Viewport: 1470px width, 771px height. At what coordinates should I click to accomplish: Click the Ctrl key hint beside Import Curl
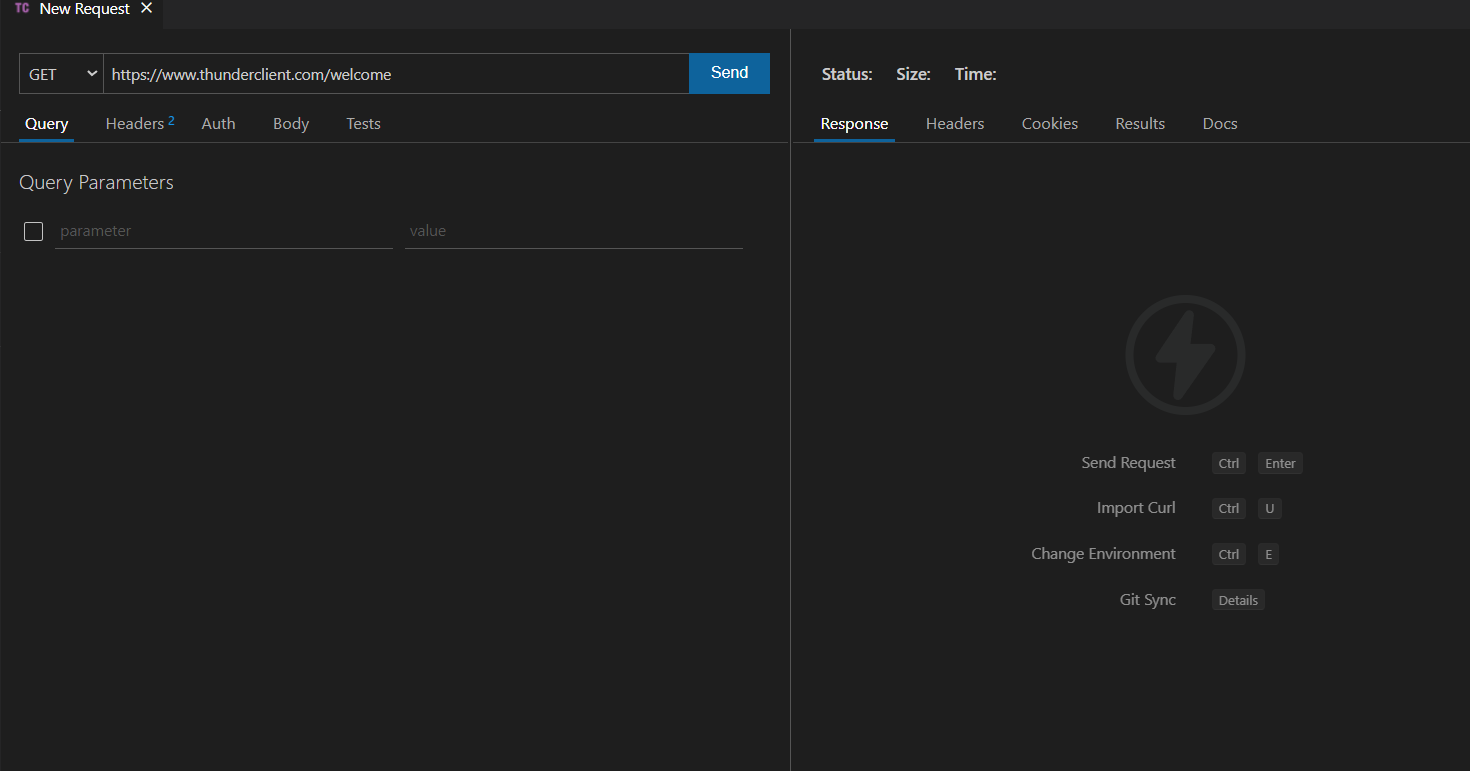pos(1229,508)
